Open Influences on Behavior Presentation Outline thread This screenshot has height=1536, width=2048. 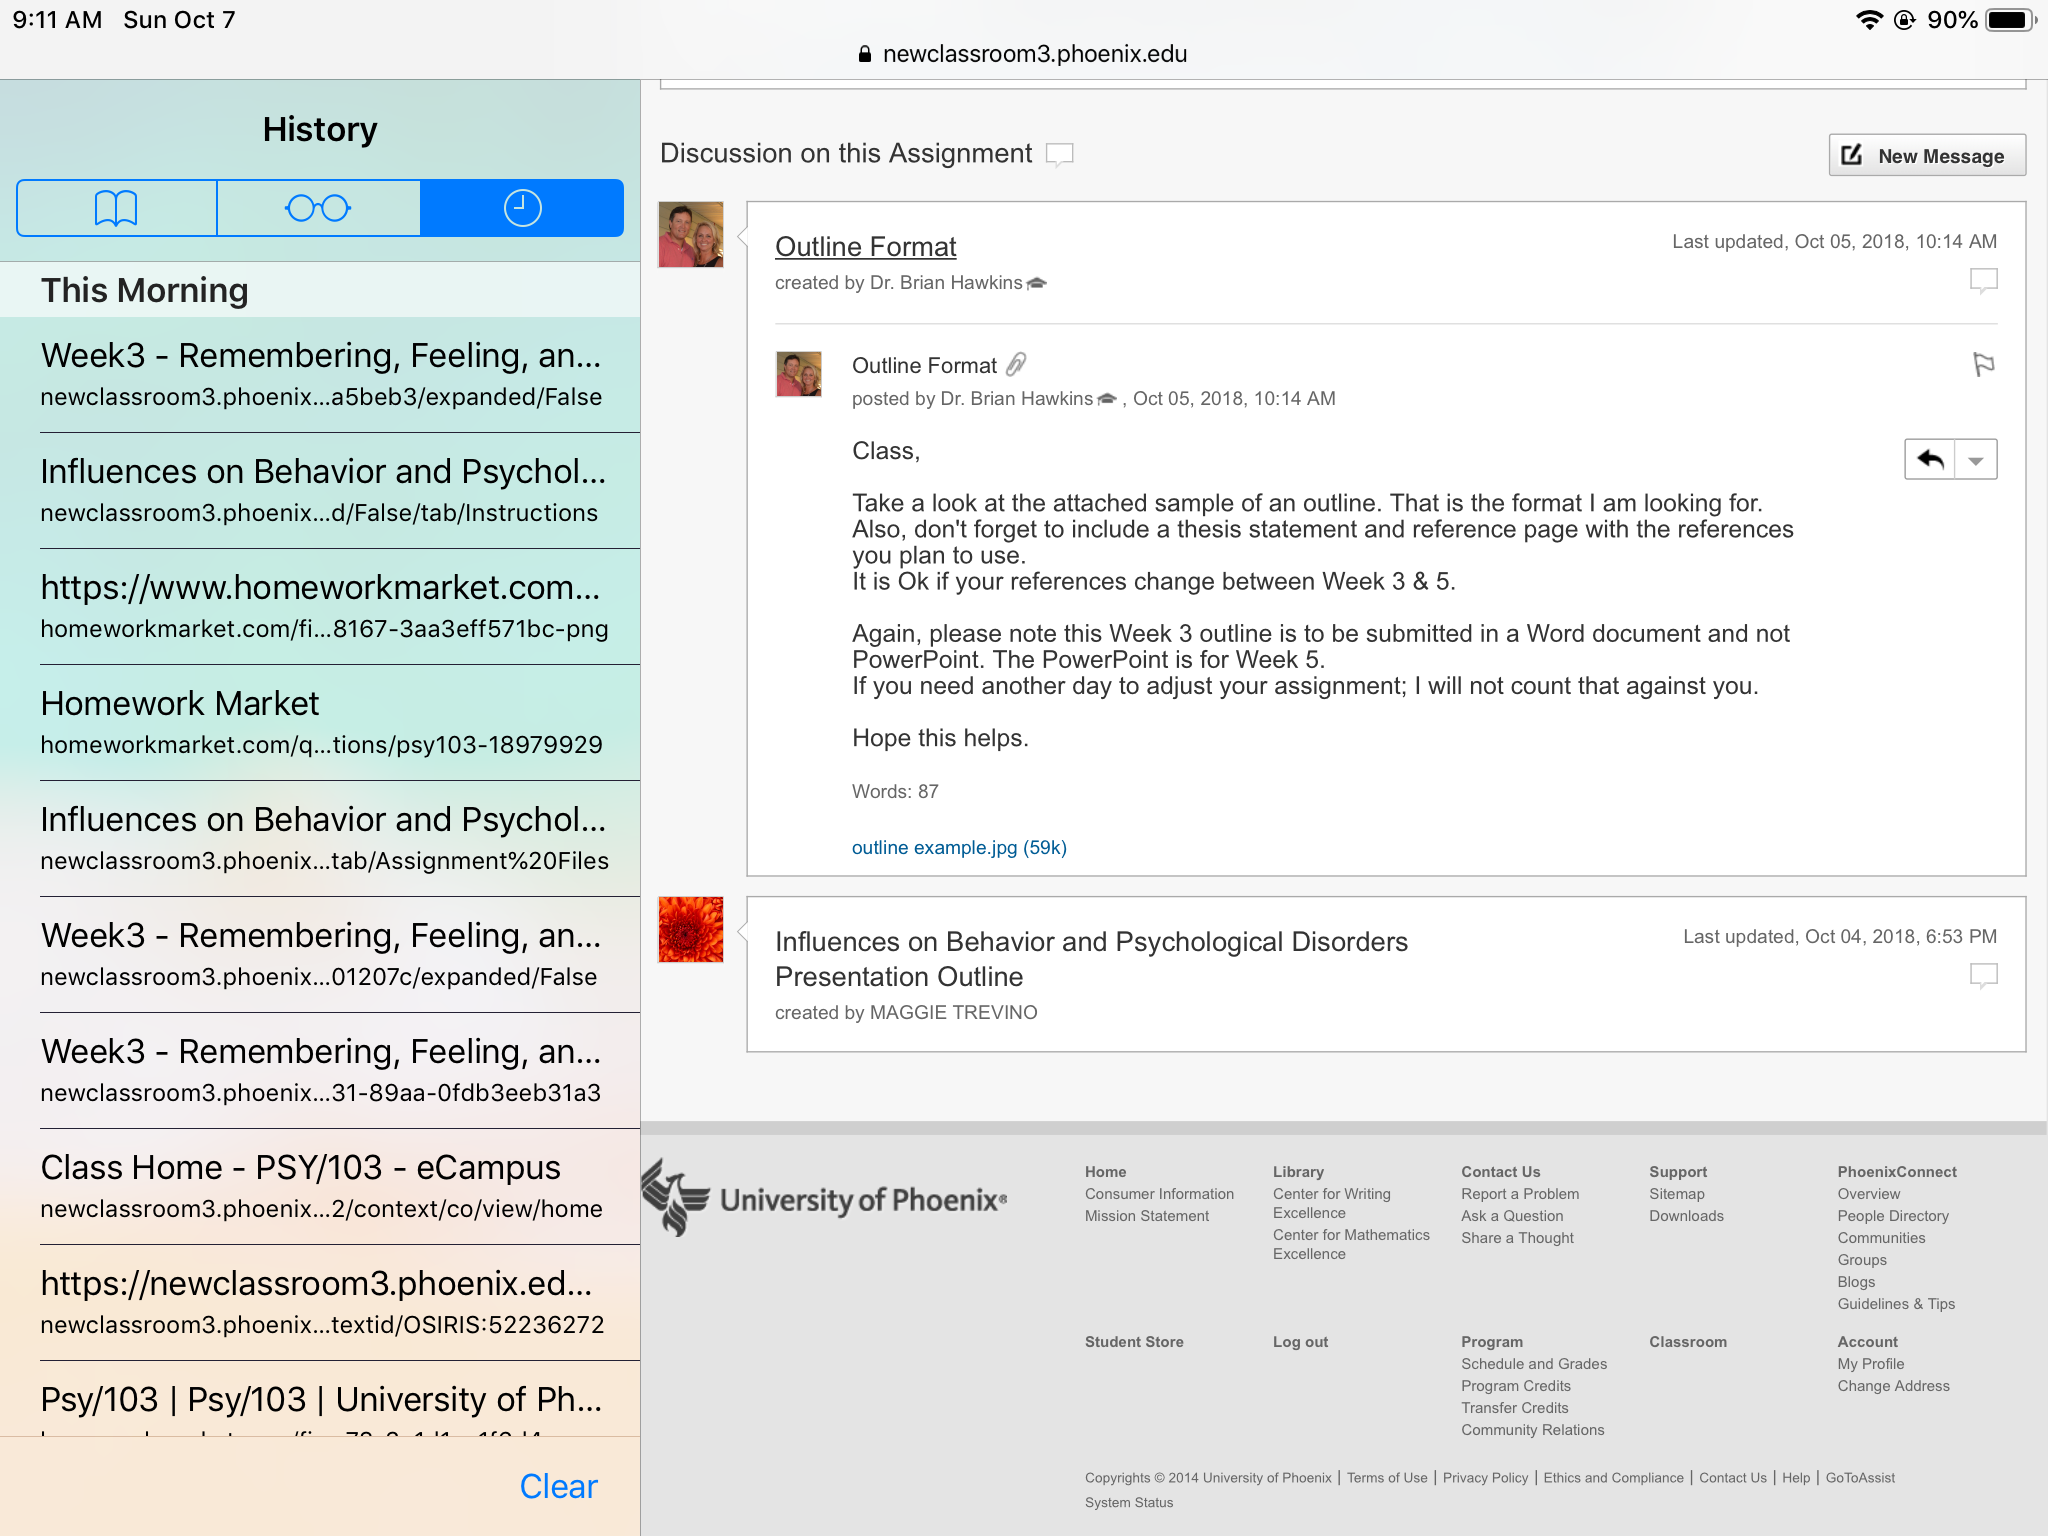1091,959
